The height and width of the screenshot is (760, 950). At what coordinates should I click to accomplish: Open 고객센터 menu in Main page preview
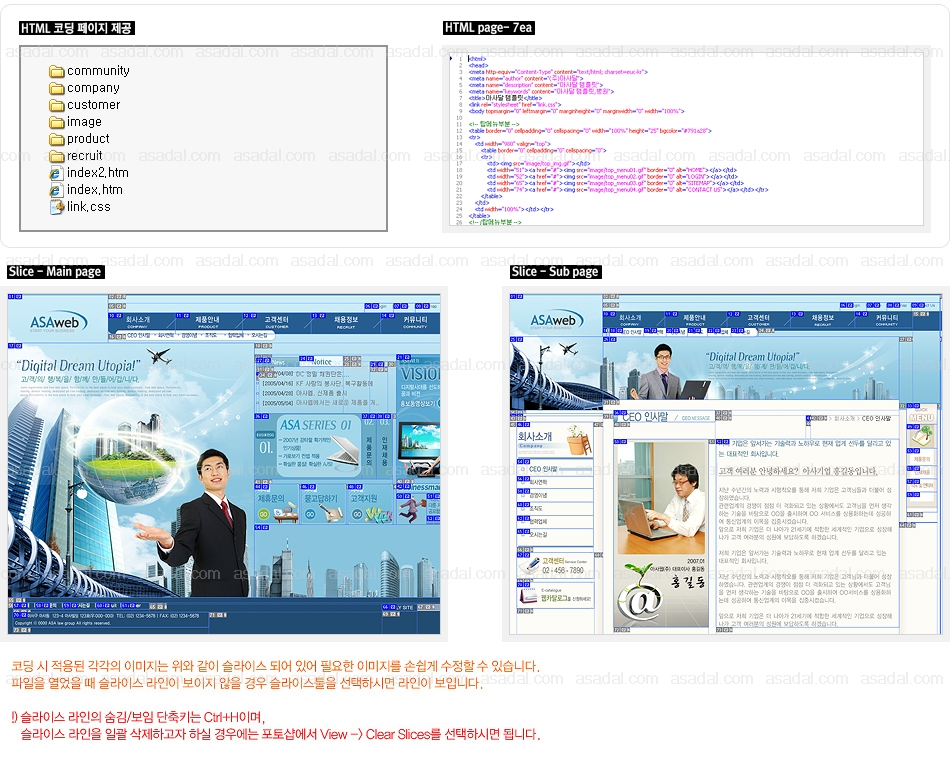pos(276,321)
